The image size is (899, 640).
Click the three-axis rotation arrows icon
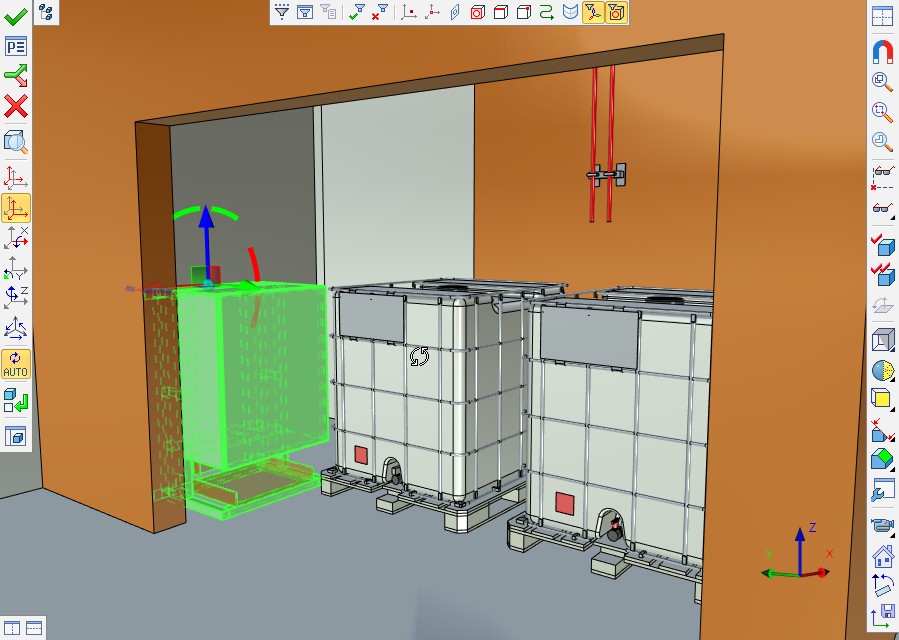point(15,329)
